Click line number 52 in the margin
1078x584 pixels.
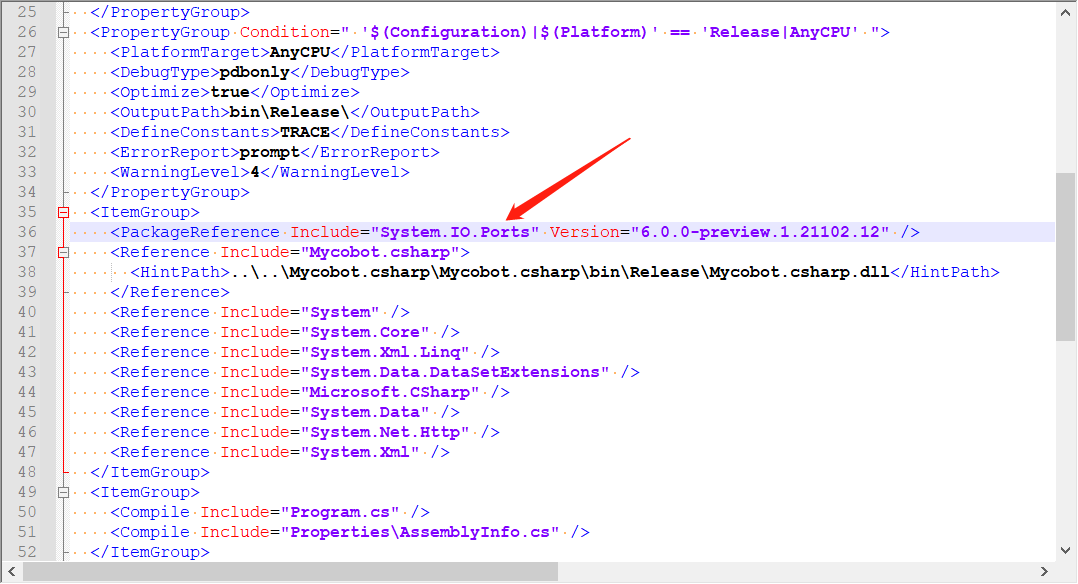click(x=28, y=552)
